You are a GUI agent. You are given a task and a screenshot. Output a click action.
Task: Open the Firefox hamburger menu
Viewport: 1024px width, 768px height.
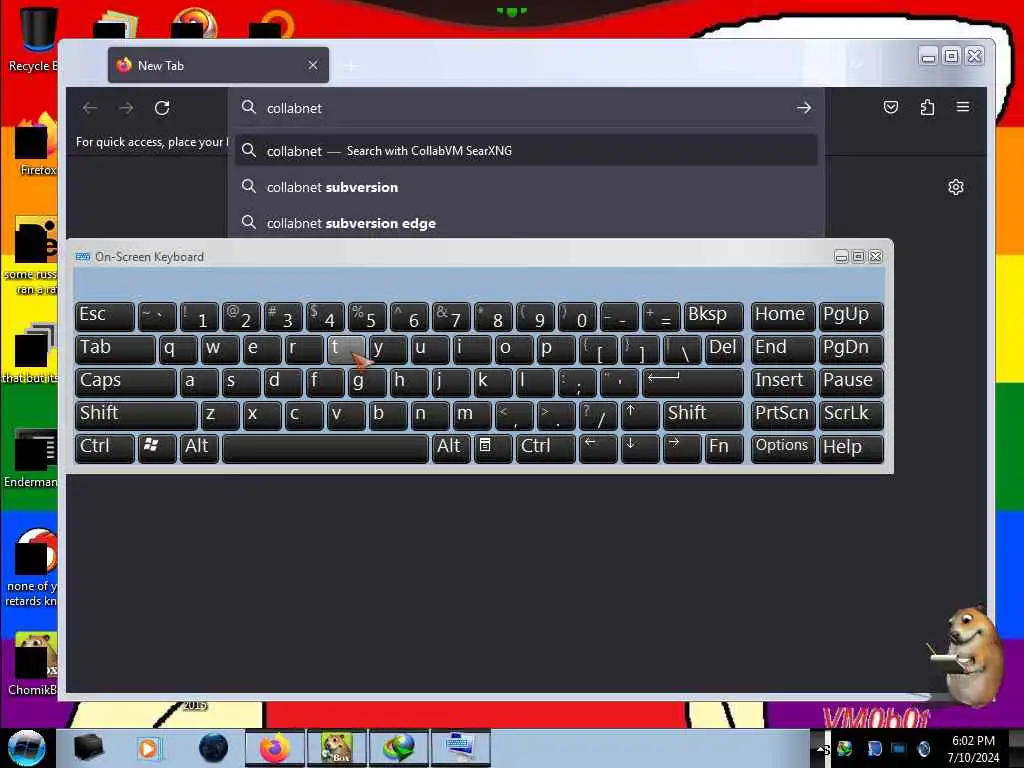(x=963, y=107)
